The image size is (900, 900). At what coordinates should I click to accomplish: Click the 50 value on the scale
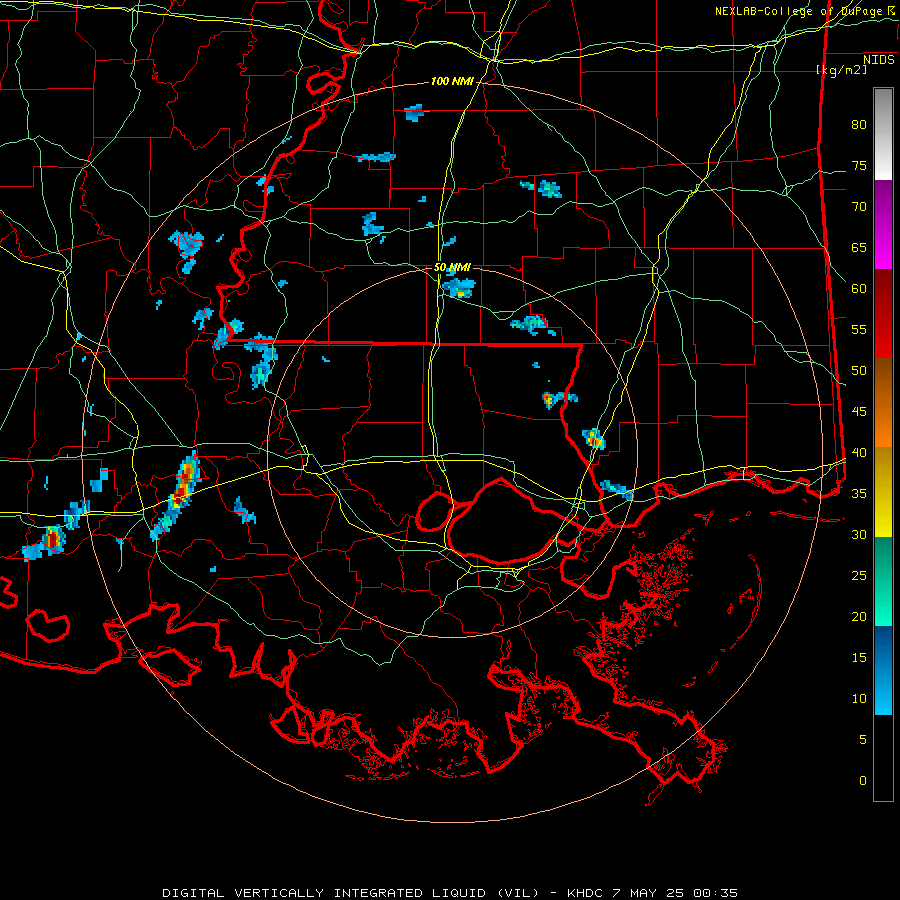coord(859,371)
